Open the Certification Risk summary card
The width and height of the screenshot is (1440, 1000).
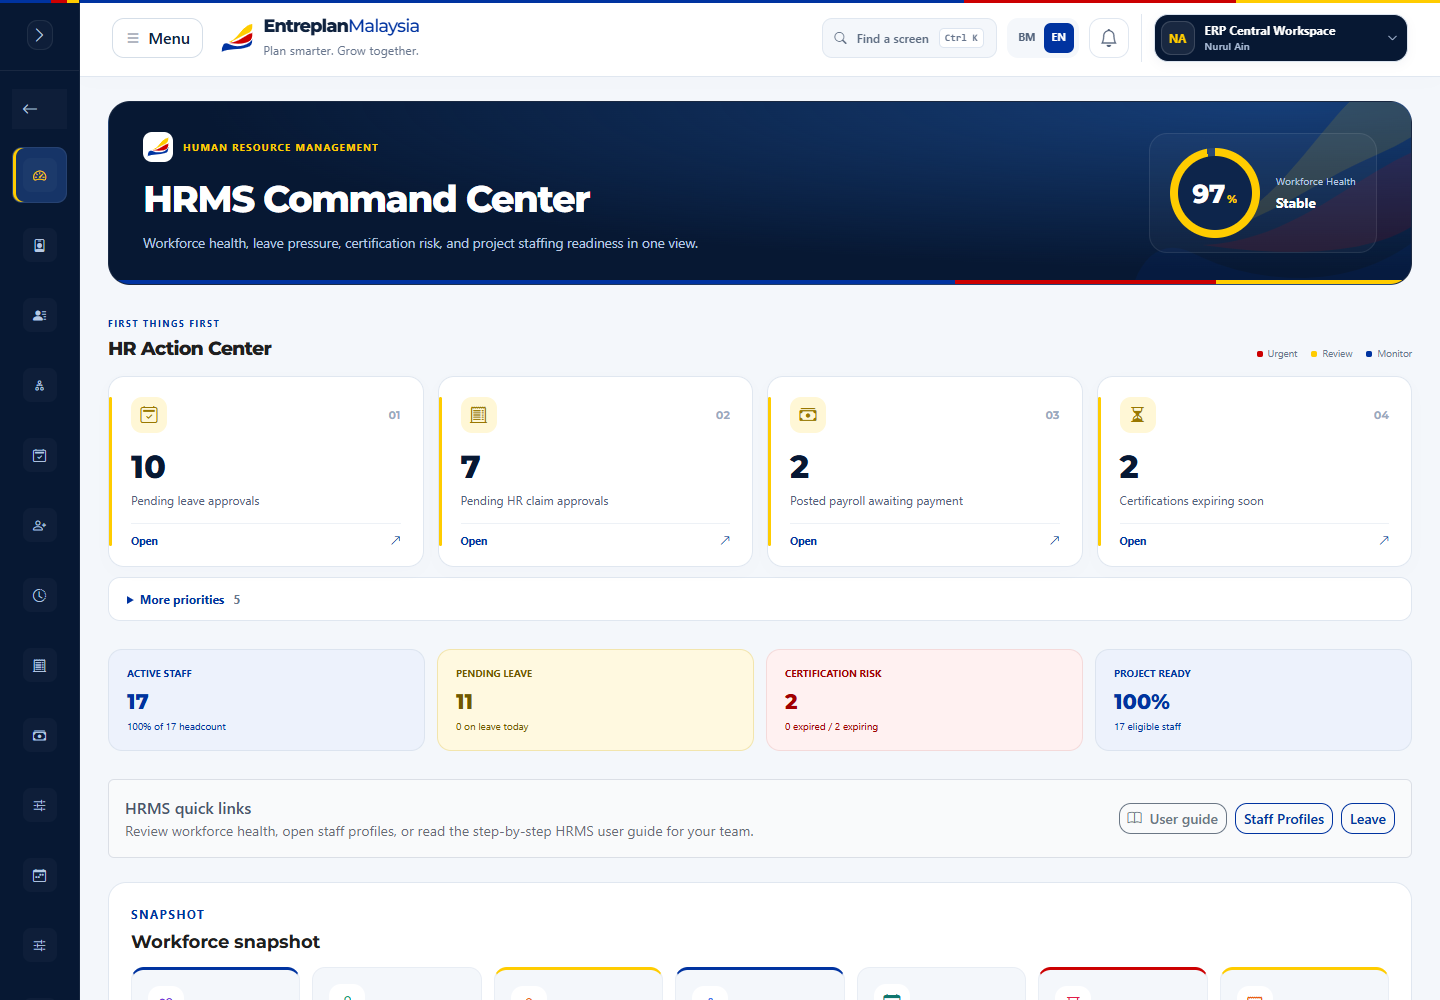tap(924, 700)
